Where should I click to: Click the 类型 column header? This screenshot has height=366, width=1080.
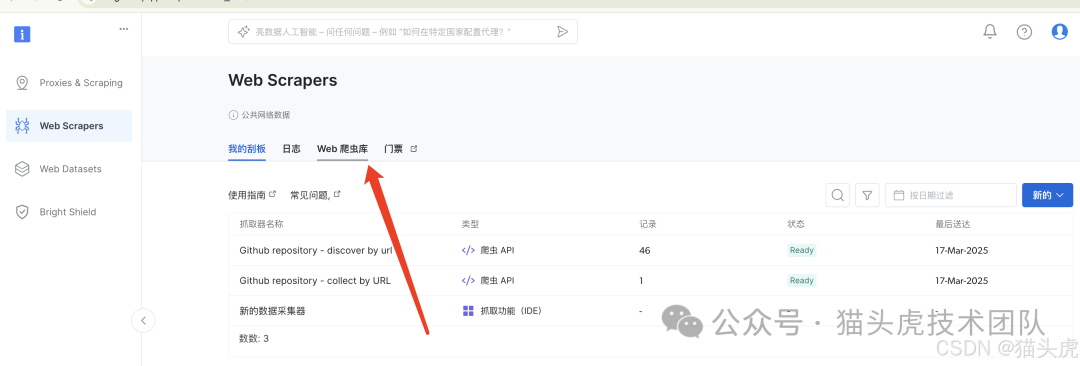[x=470, y=224]
